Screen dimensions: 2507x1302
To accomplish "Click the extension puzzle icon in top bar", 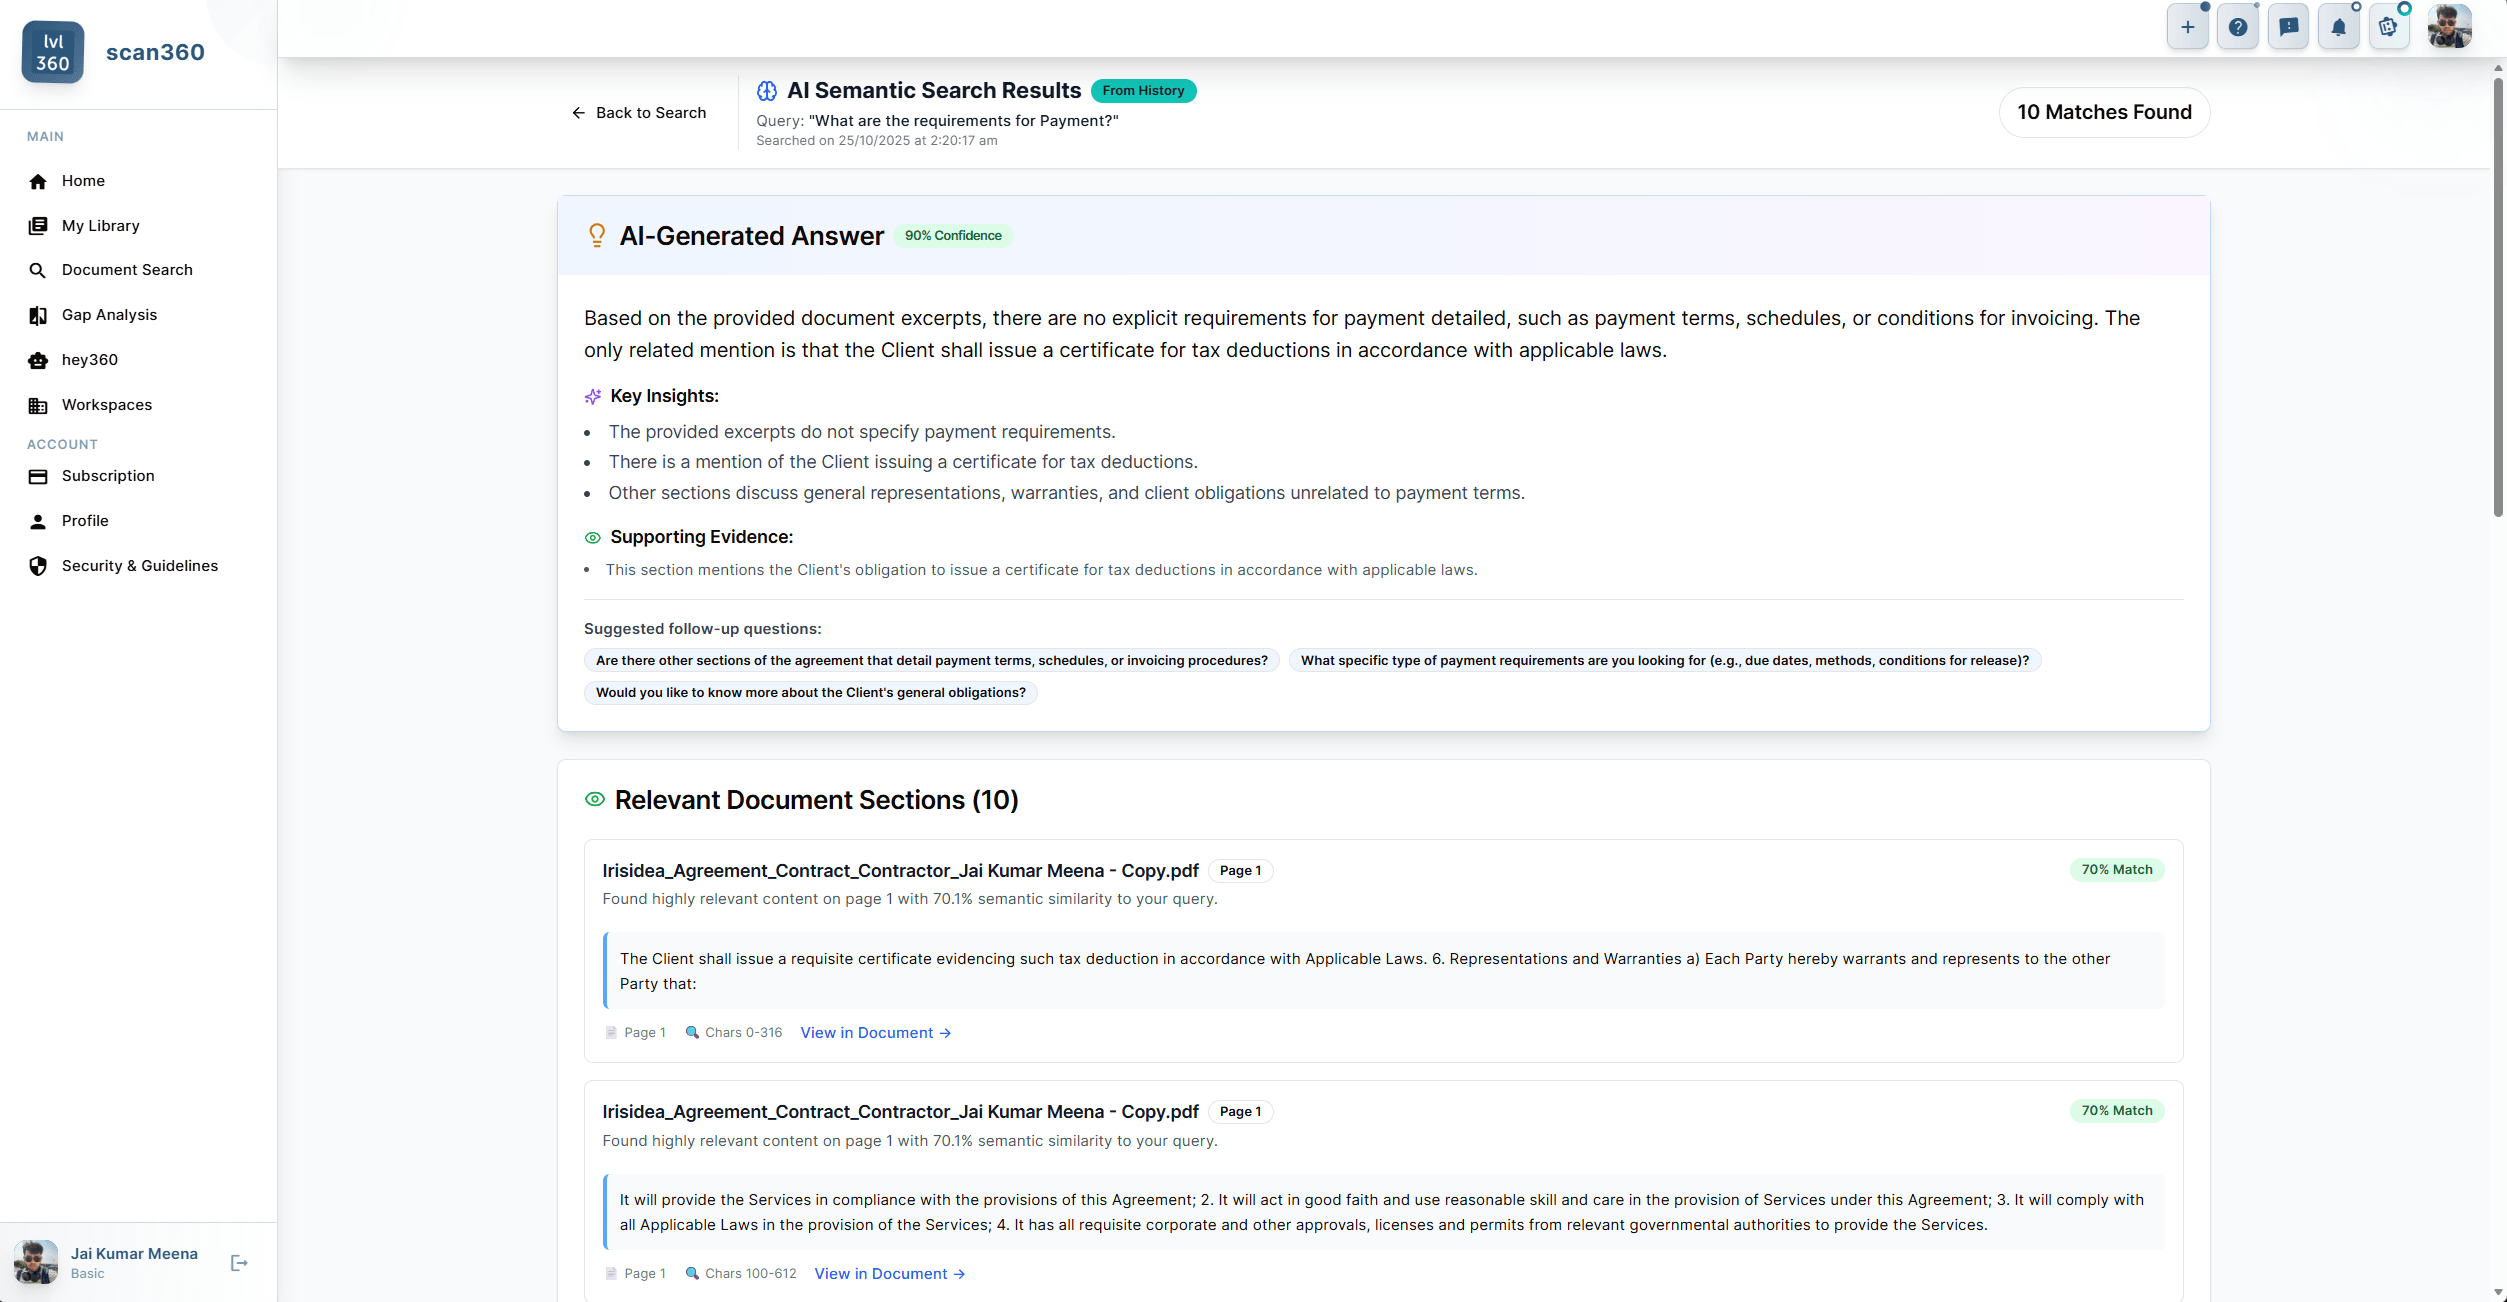I will pos(2388,27).
